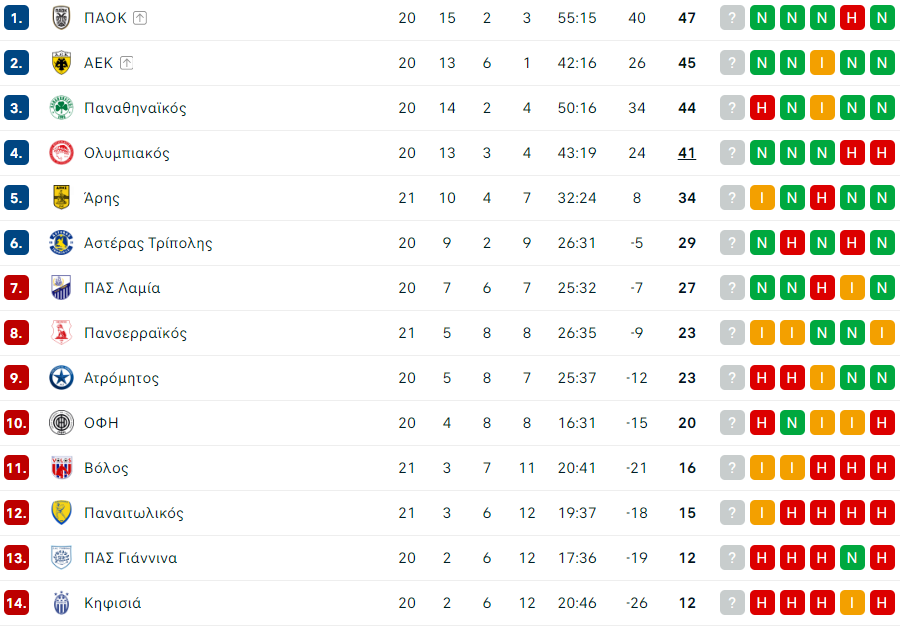Click the Άρης yellow crest icon
Image resolution: width=900 pixels, height=626 pixels.
(x=61, y=198)
